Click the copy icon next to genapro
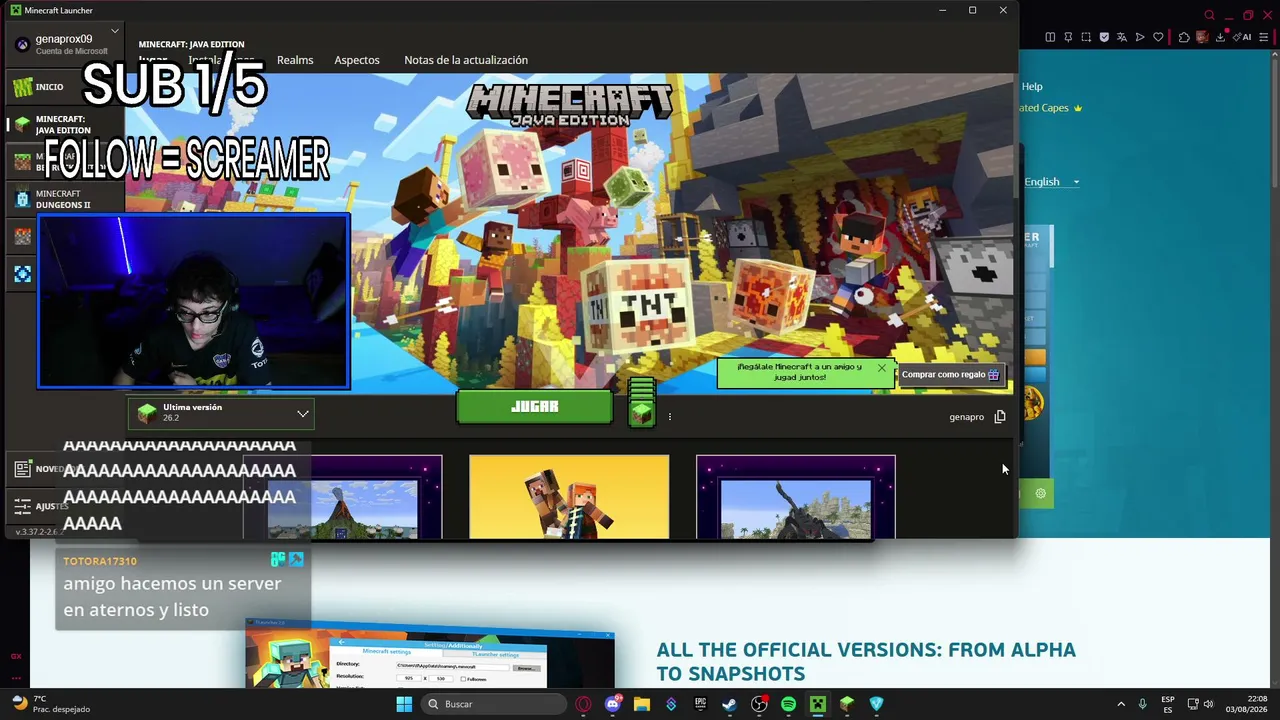 point(1000,417)
